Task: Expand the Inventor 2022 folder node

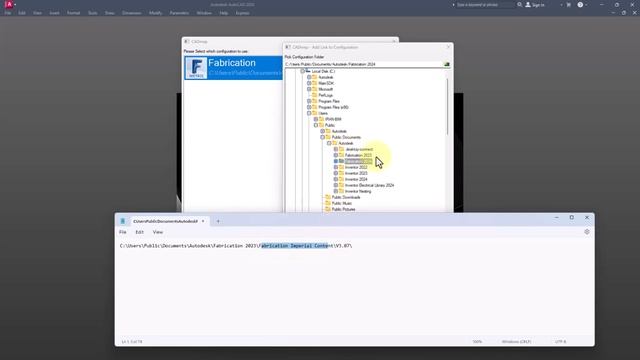Action: pos(336,167)
